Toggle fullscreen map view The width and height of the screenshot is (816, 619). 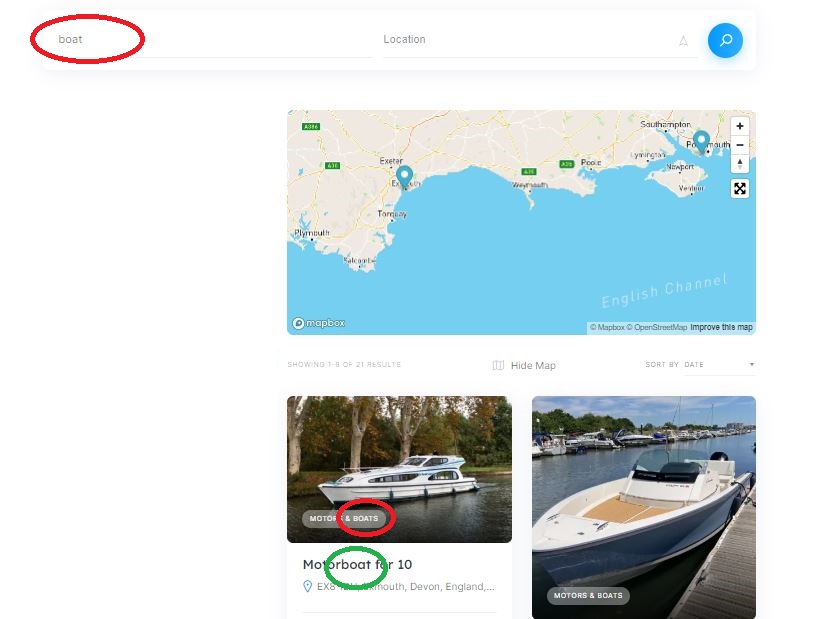tap(740, 188)
